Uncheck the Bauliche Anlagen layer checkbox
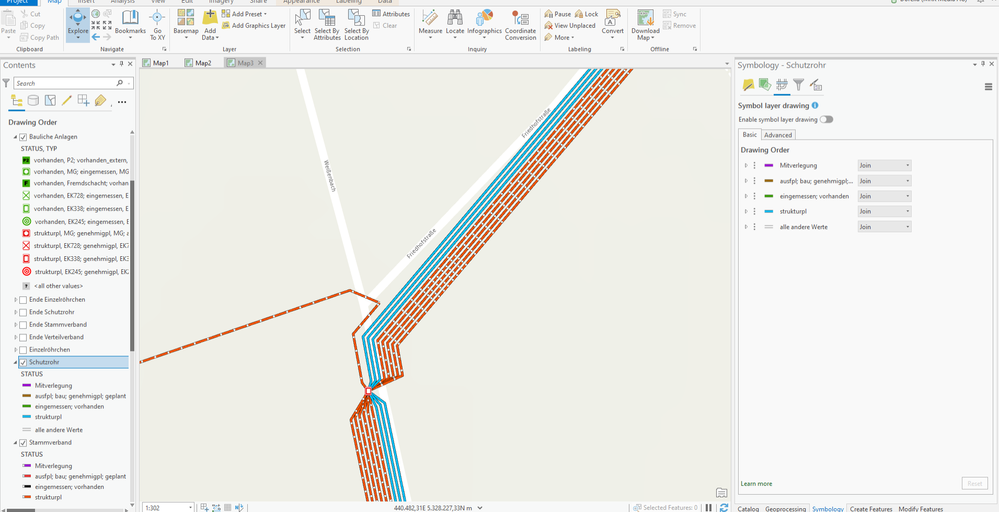The image size is (999, 512). 23,137
